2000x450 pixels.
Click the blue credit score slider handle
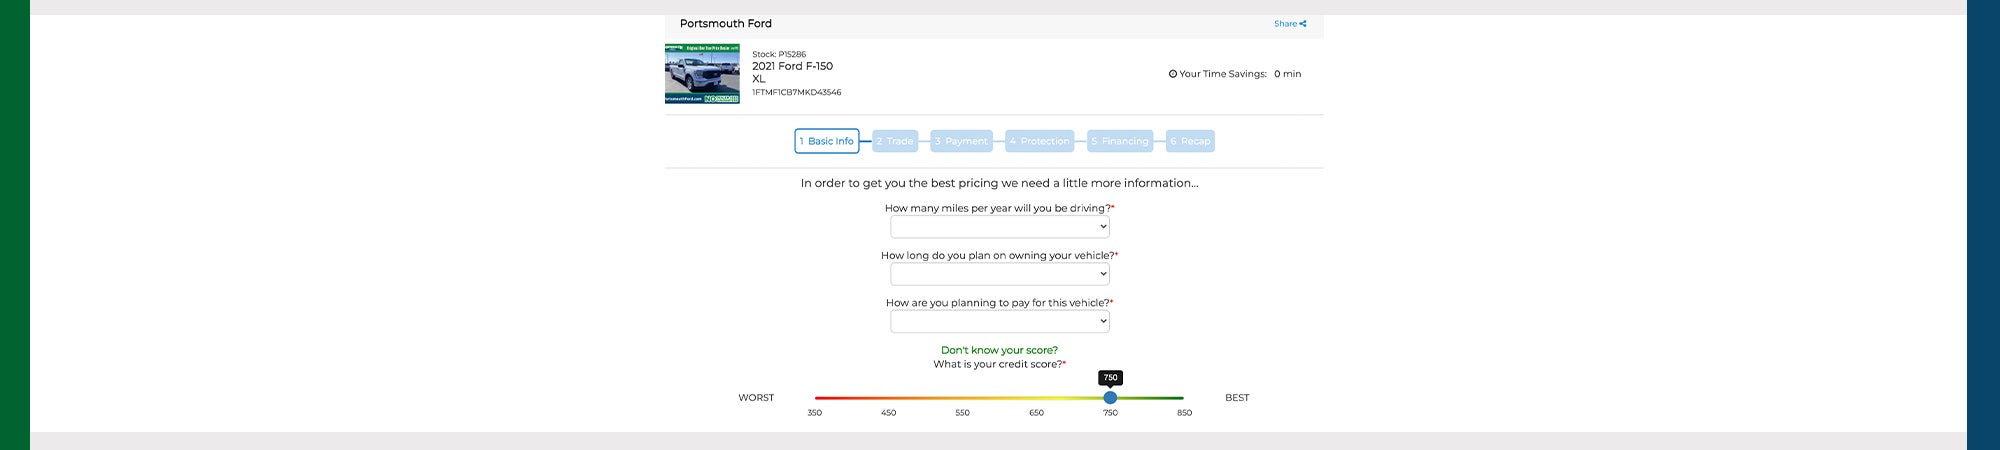pos(1110,398)
